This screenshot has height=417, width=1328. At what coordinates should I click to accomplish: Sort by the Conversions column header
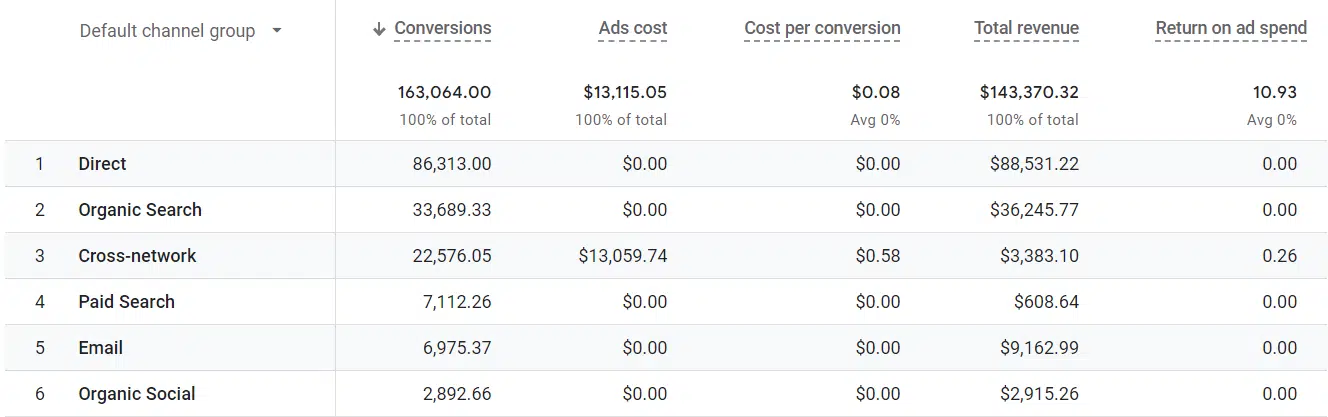click(443, 28)
